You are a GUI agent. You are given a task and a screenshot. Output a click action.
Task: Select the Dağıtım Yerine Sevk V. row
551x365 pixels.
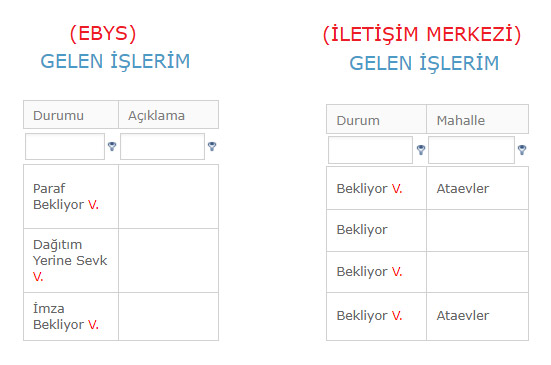(121, 260)
